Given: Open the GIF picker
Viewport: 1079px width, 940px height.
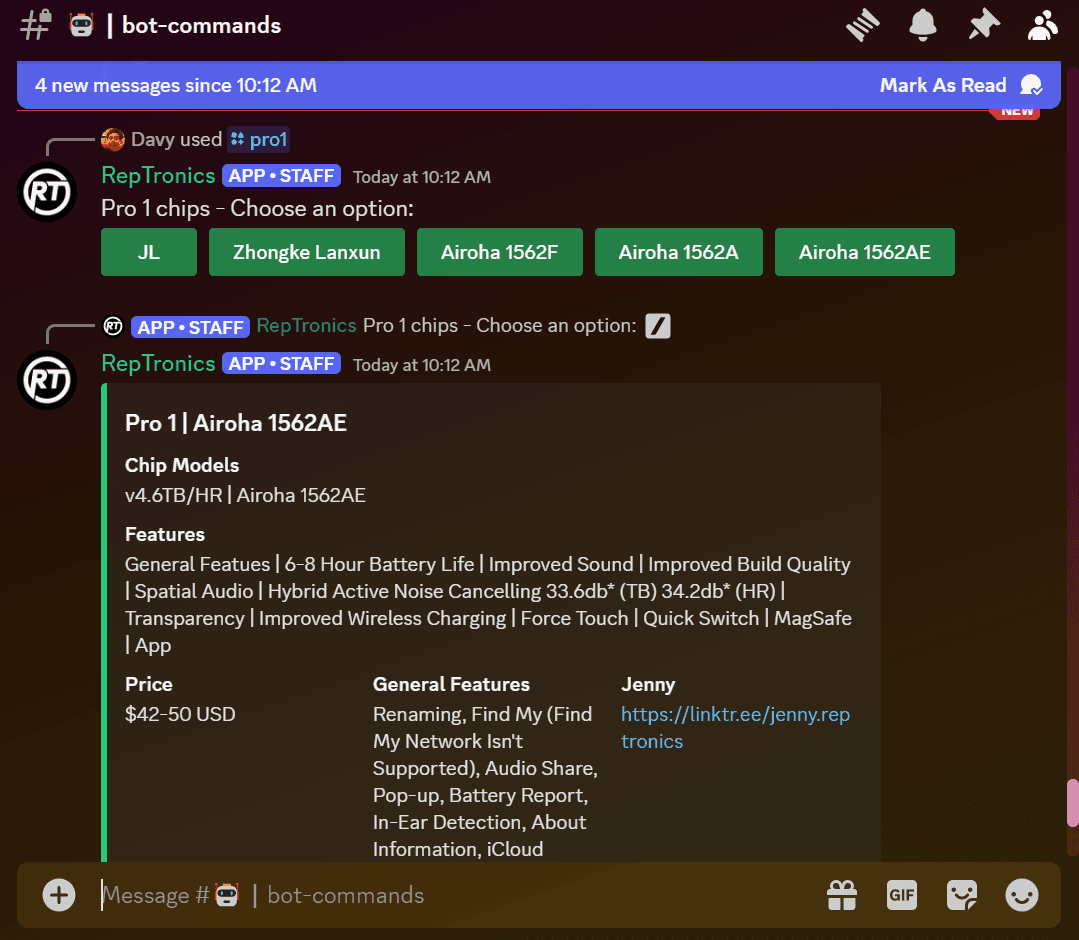Looking at the screenshot, I should click(x=901, y=895).
